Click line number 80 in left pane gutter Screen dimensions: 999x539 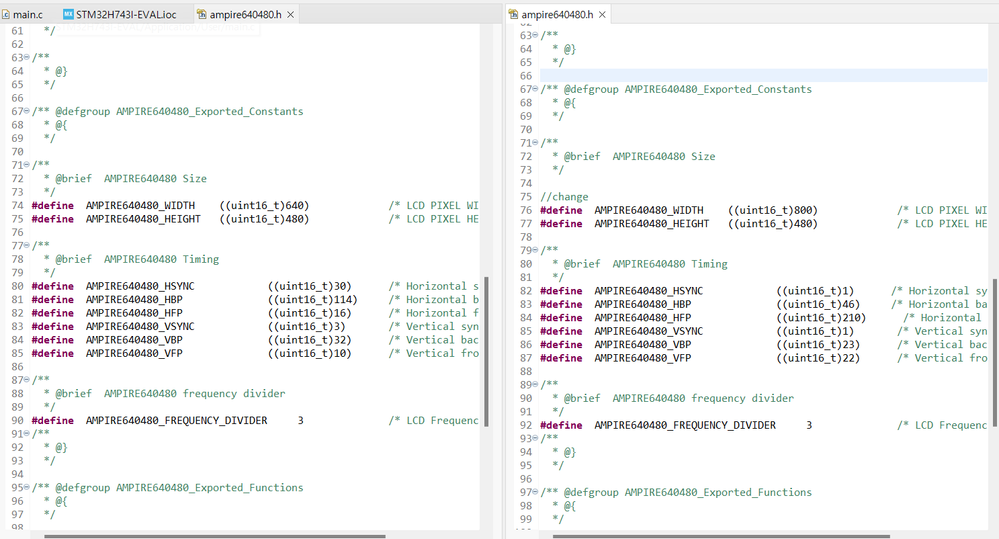[17, 286]
